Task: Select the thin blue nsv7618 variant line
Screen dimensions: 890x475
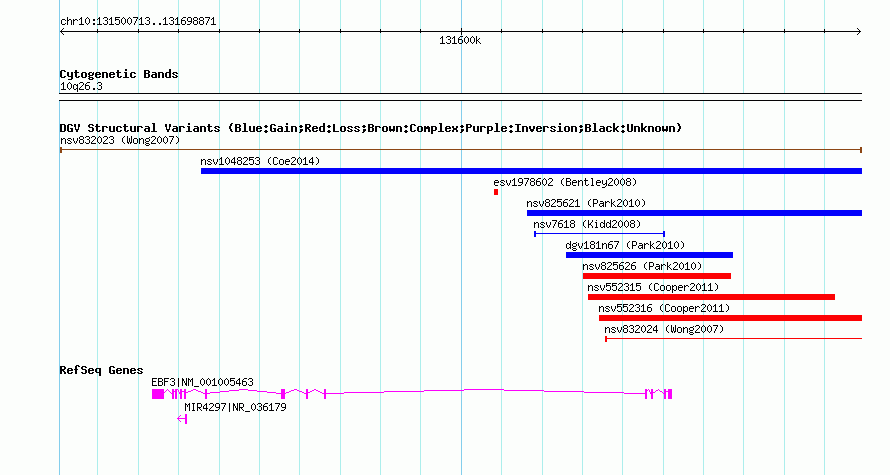Action: (x=599, y=234)
